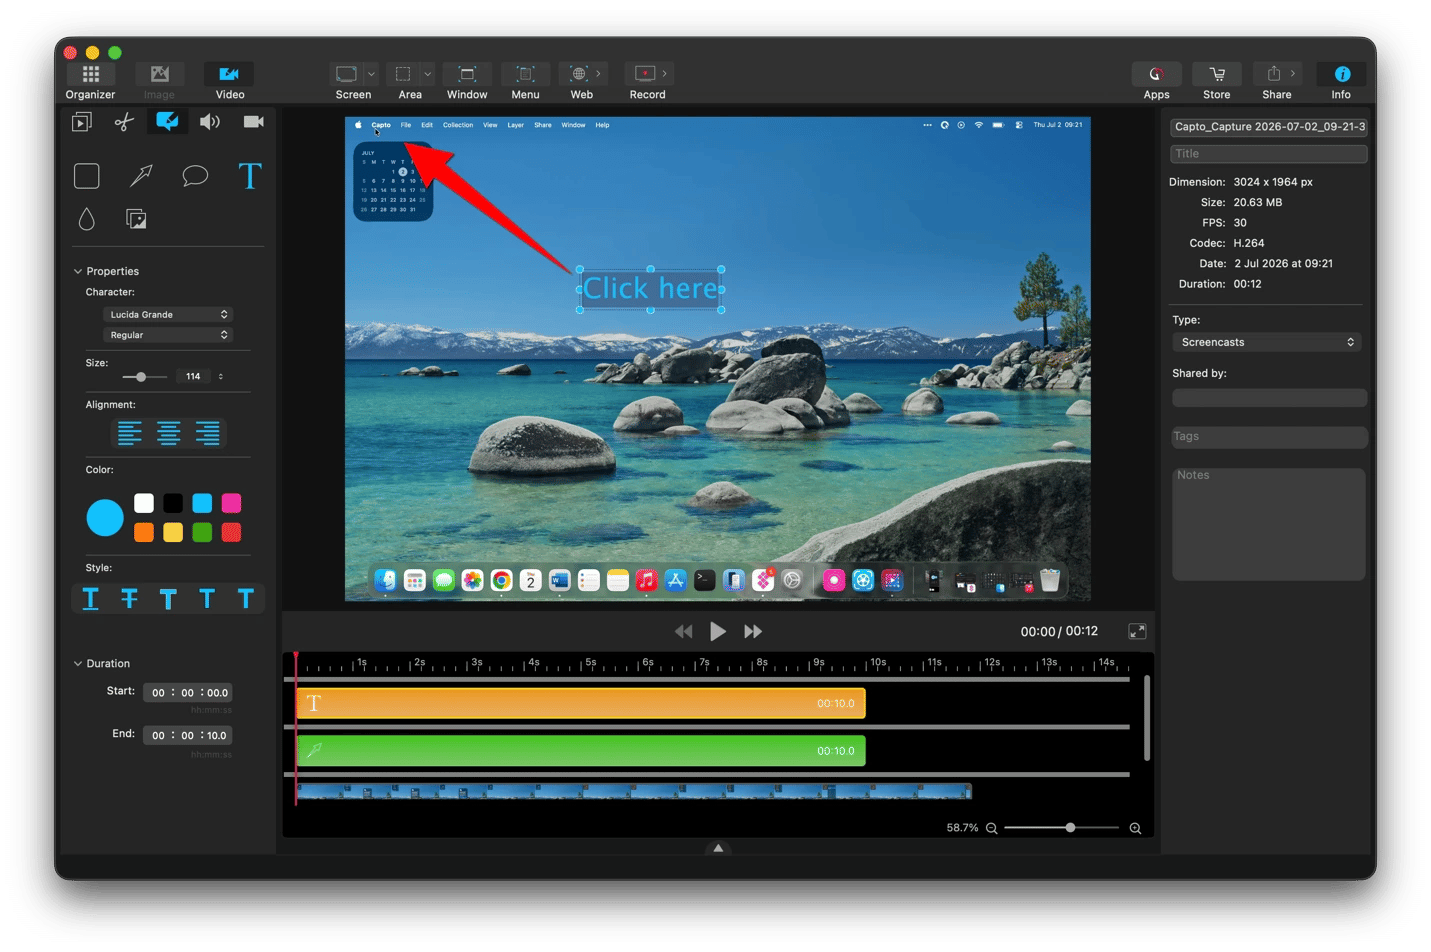The image size is (1431, 952).
Task: Select the scissors cut tool
Action: point(124,122)
